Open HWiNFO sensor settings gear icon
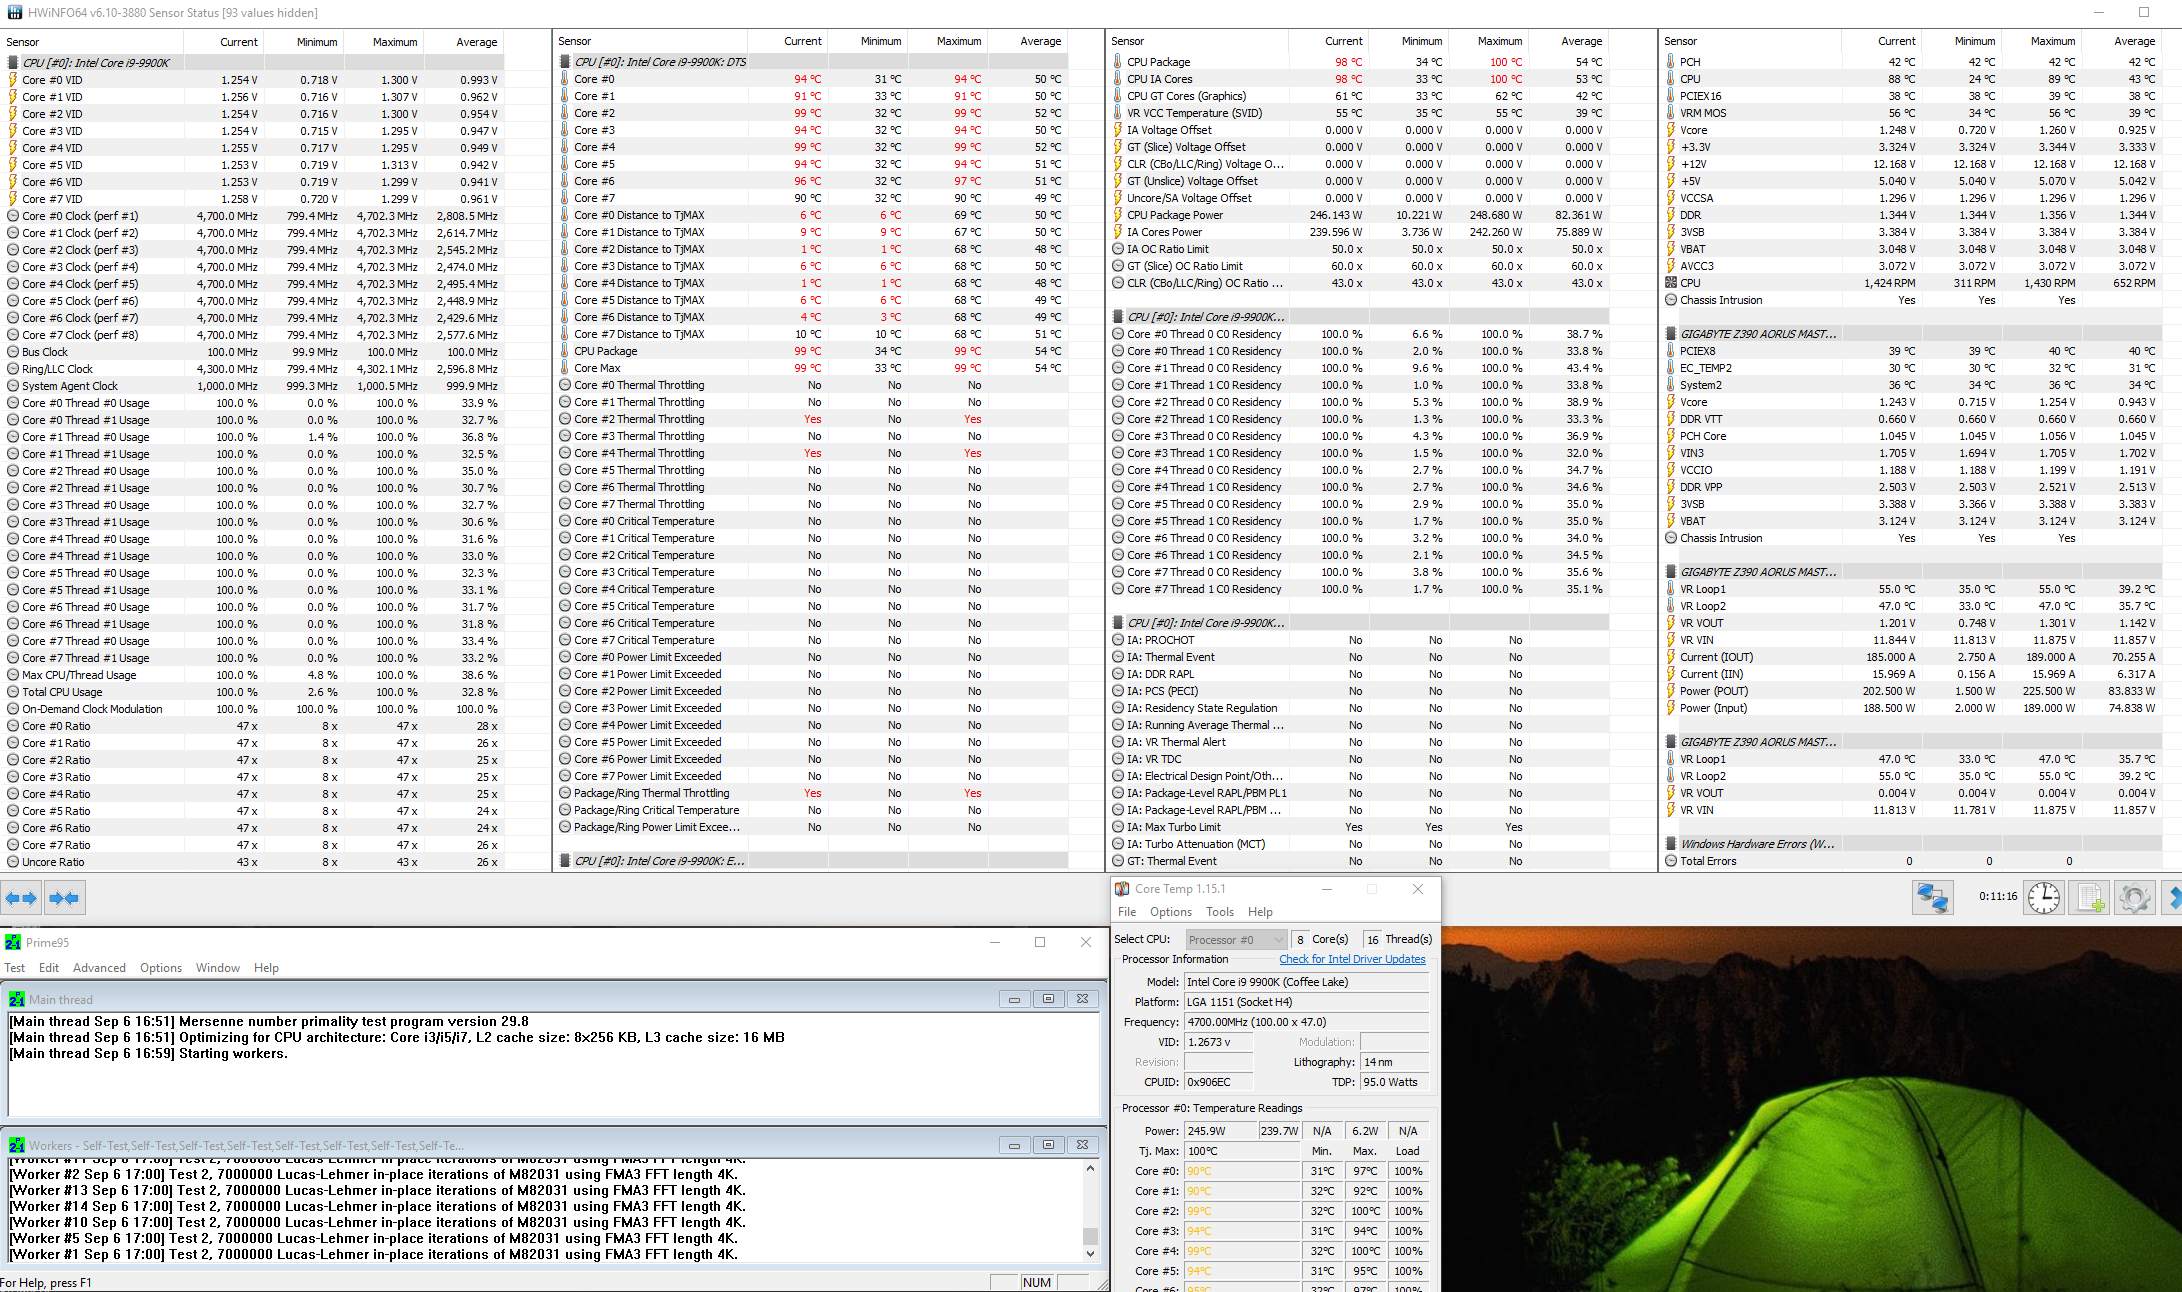2182x1292 pixels. tap(2134, 898)
